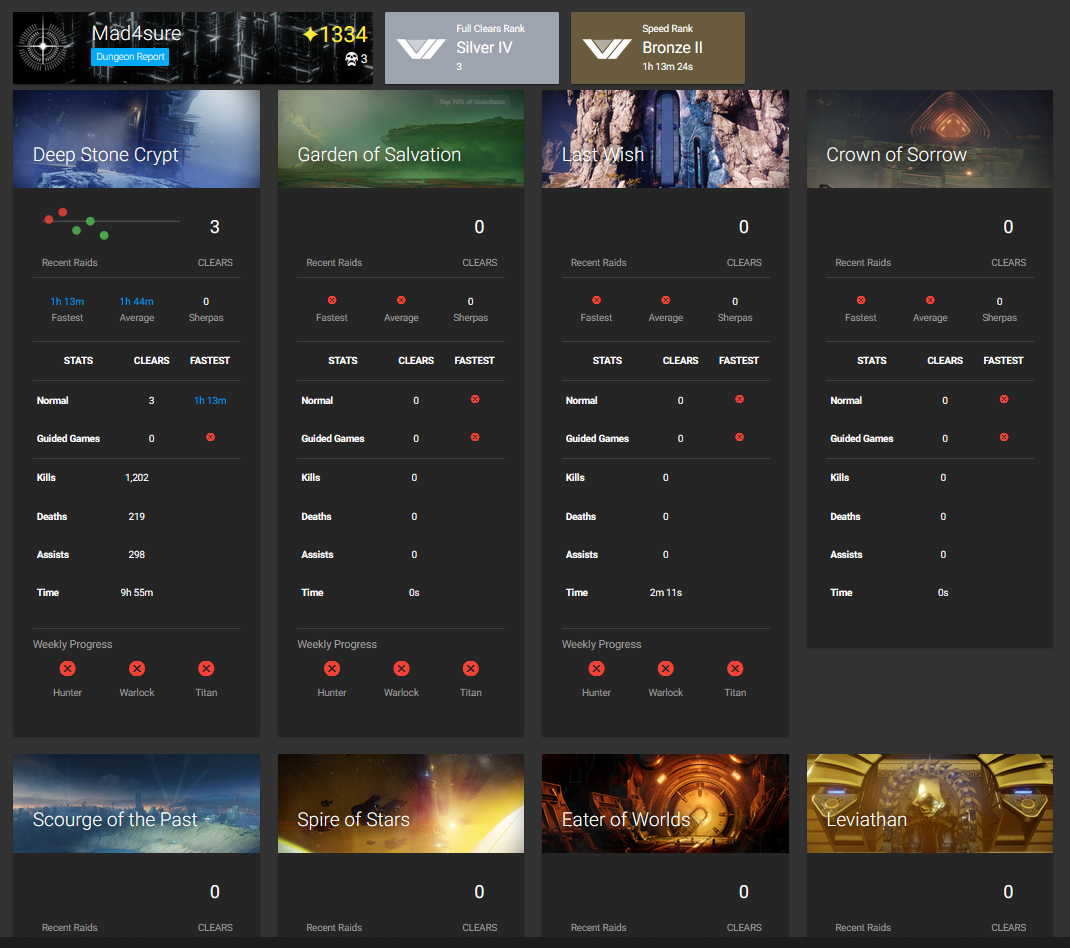Click the Mad4sure player name
Viewport: 1070px width, 948px height.
(x=136, y=33)
